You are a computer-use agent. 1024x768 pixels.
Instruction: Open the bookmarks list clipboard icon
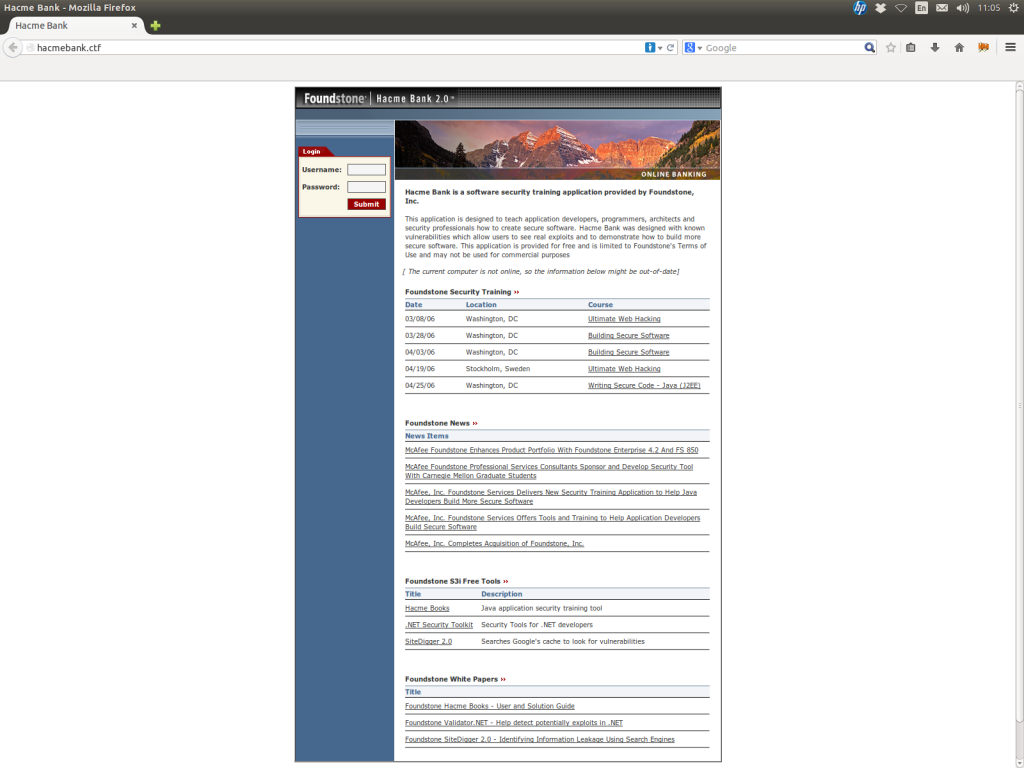point(911,47)
